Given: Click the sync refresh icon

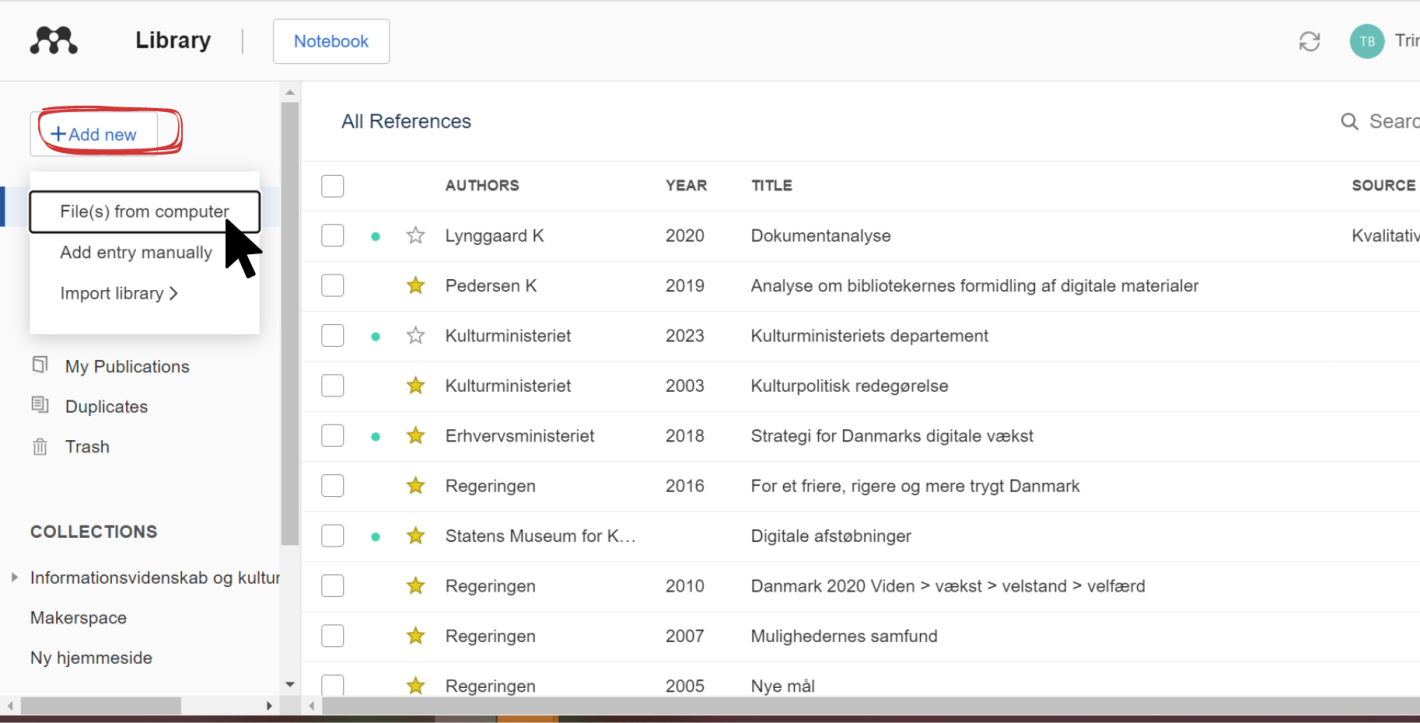Looking at the screenshot, I should pyautogui.click(x=1309, y=41).
